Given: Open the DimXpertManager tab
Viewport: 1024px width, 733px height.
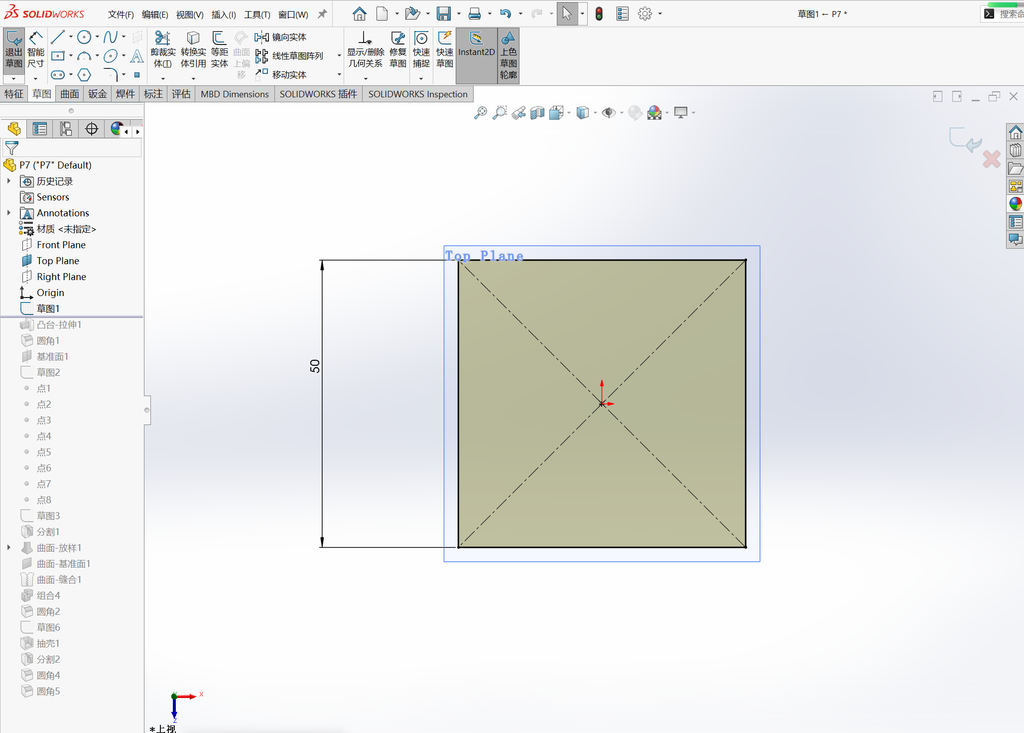Looking at the screenshot, I should click(91, 129).
